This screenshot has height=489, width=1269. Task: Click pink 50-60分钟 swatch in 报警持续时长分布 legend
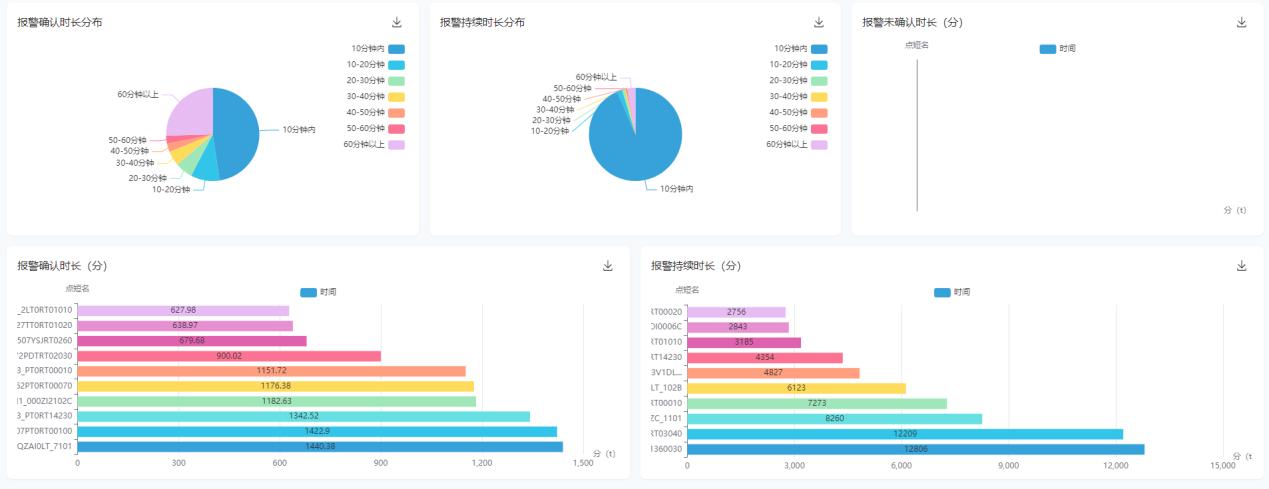pyautogui.click(x=819, y=129)
